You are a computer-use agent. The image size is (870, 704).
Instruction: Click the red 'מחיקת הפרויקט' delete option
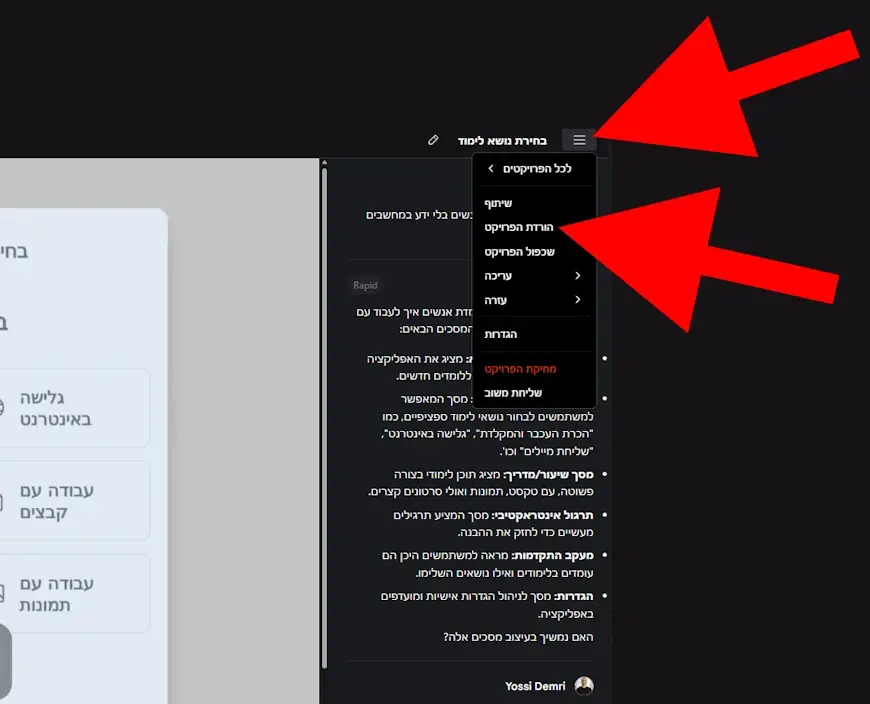[x=519, y=369]
